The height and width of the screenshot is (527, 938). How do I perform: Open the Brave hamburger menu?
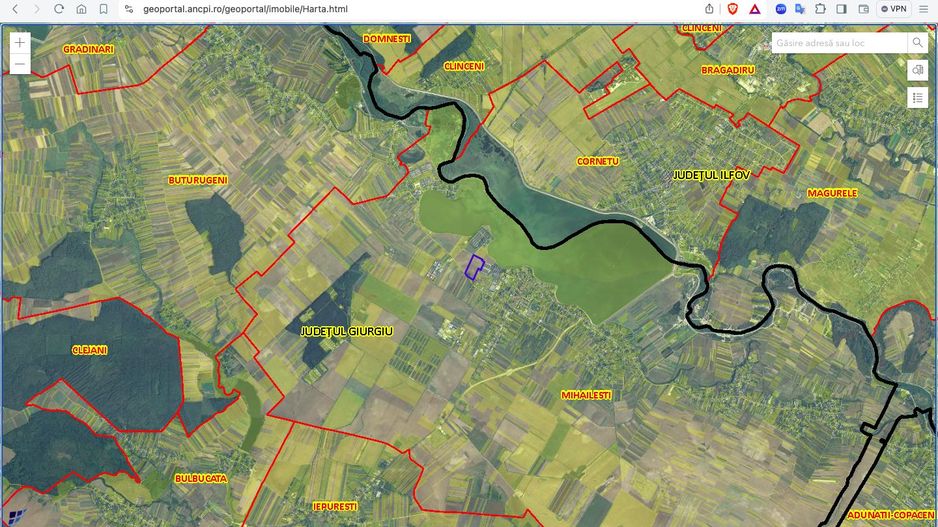coord(925,9)
